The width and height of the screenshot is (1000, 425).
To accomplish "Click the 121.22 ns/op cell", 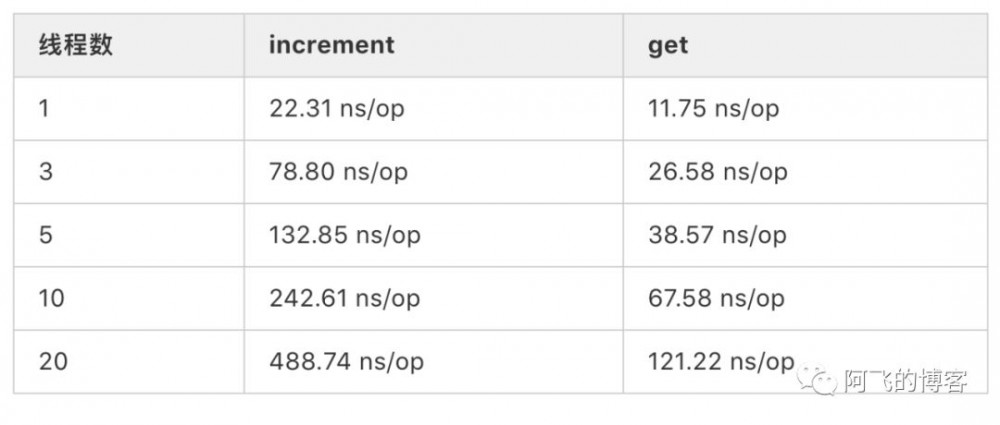I will 721,361.
